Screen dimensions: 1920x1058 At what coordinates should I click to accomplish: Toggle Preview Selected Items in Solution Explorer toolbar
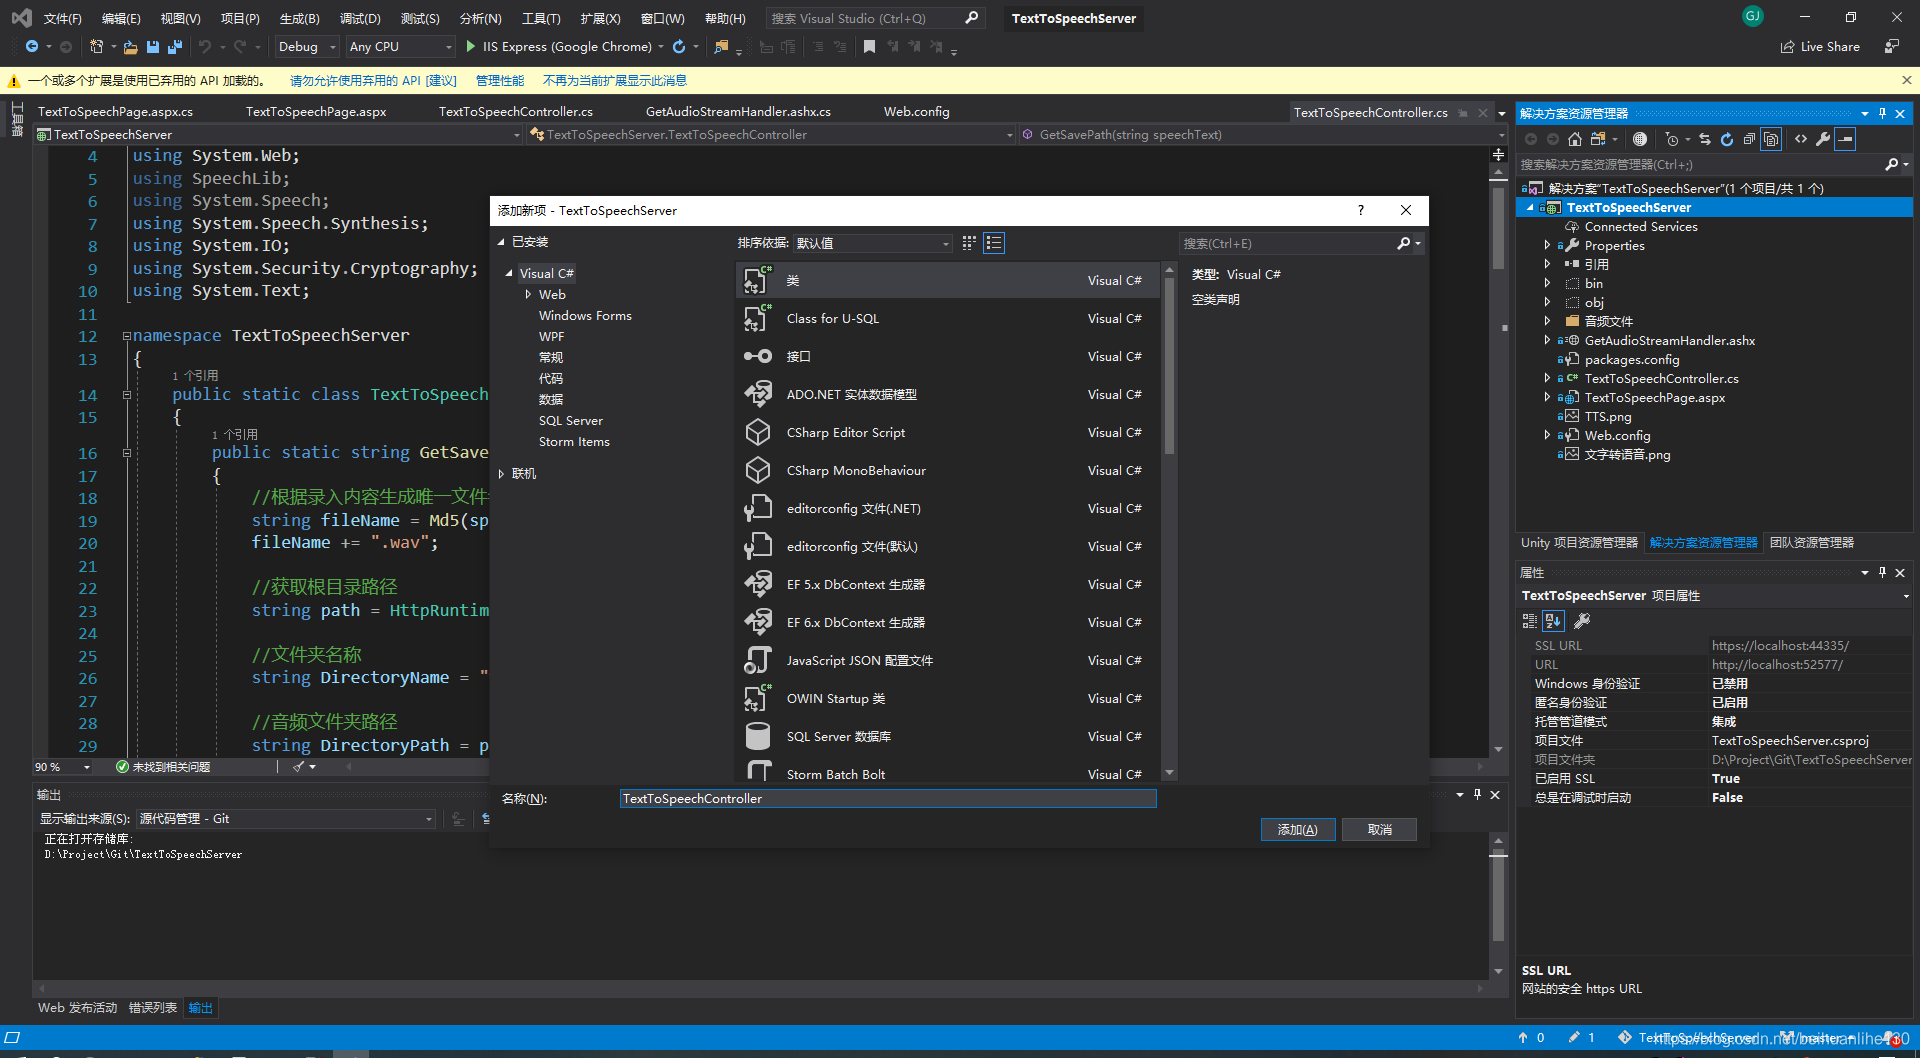pos(1846,139)
